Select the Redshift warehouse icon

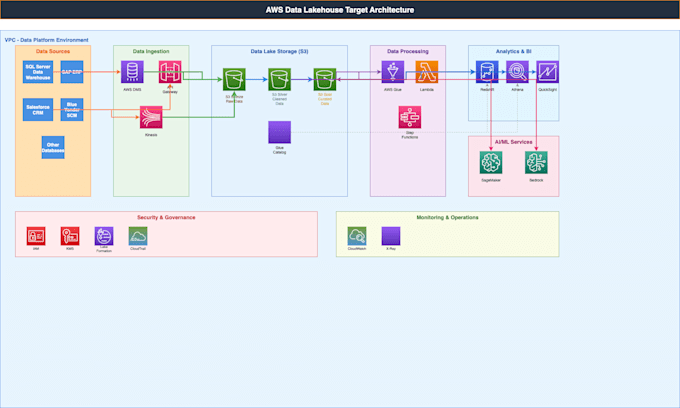click(487, 72)
